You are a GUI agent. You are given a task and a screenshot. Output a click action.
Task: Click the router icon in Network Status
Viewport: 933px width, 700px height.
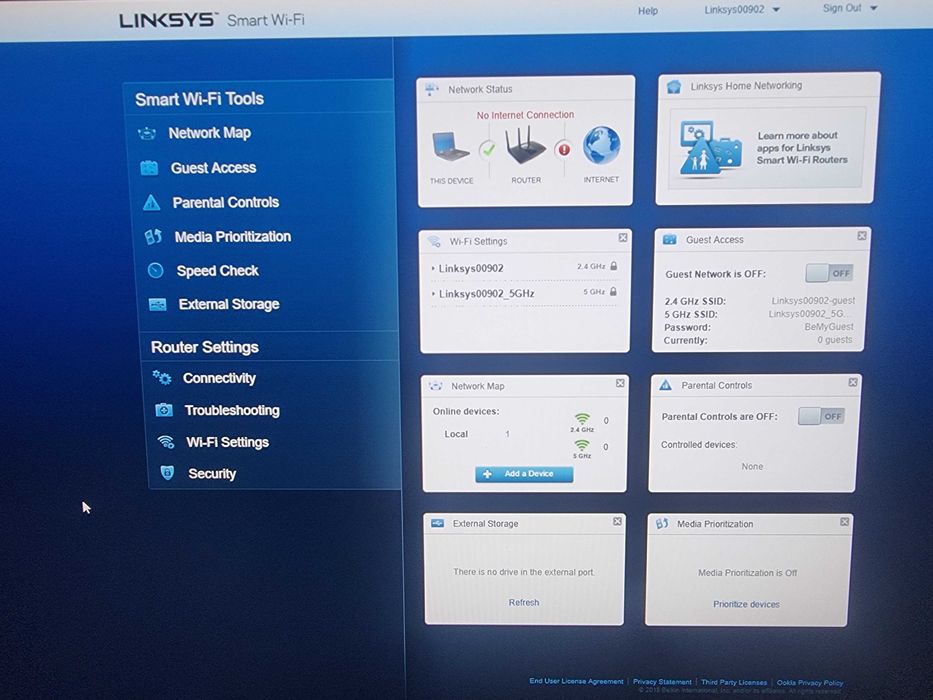click(525, 145)
